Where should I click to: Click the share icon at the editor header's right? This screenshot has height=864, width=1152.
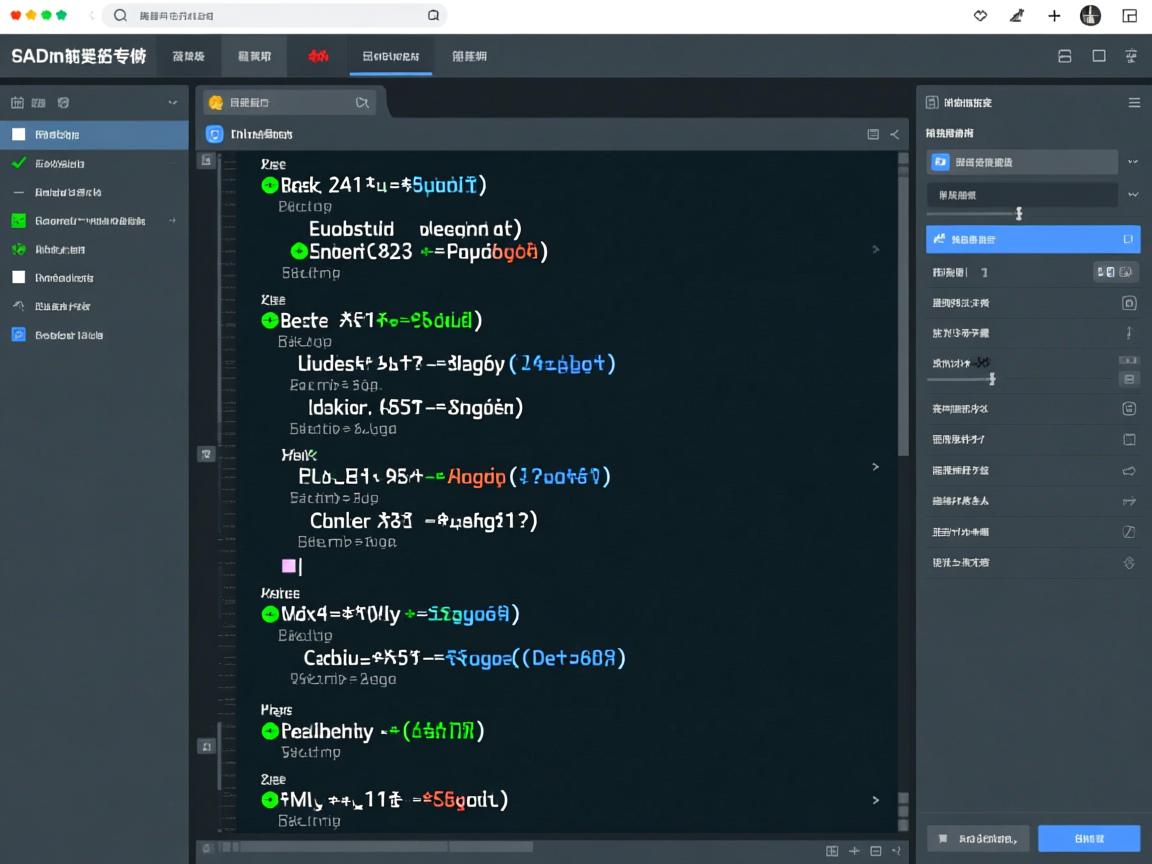pos(895,134)
